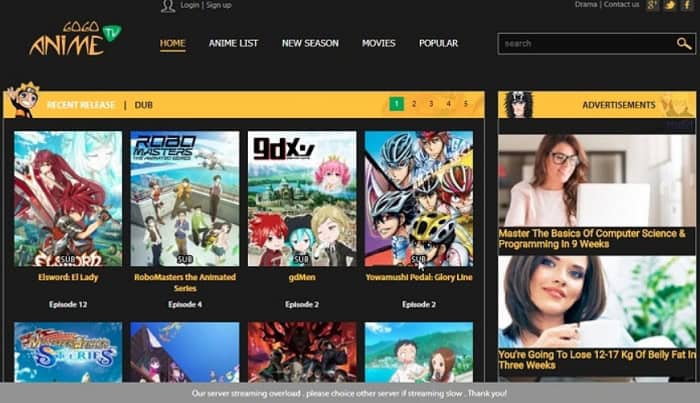Click the Episode 12 text under Elsword

click(x=68, y=304)
